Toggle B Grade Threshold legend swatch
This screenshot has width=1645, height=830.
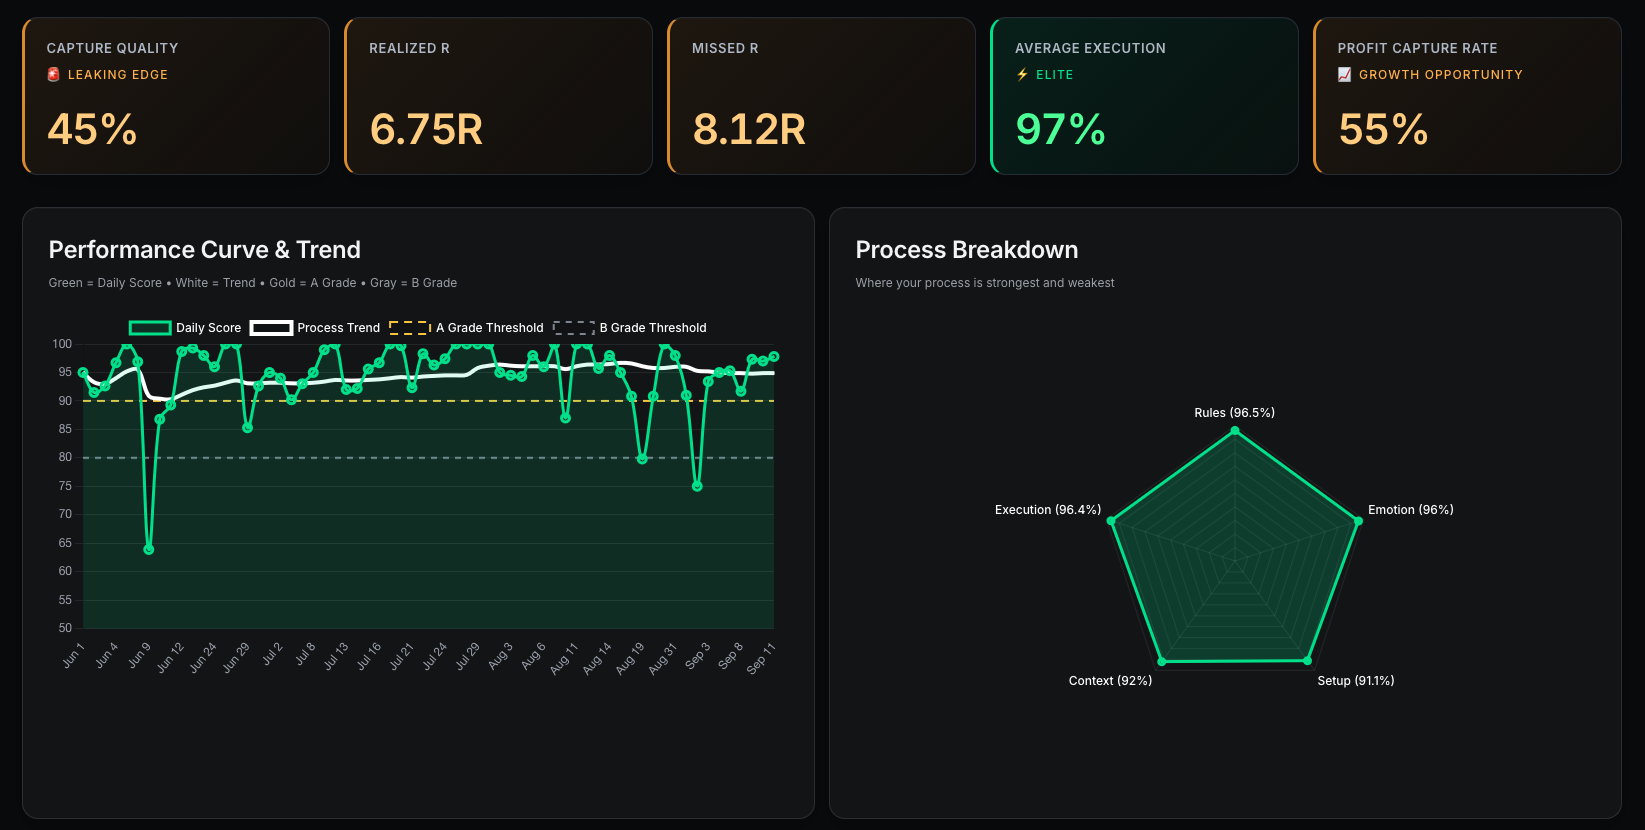coord(573,328)
